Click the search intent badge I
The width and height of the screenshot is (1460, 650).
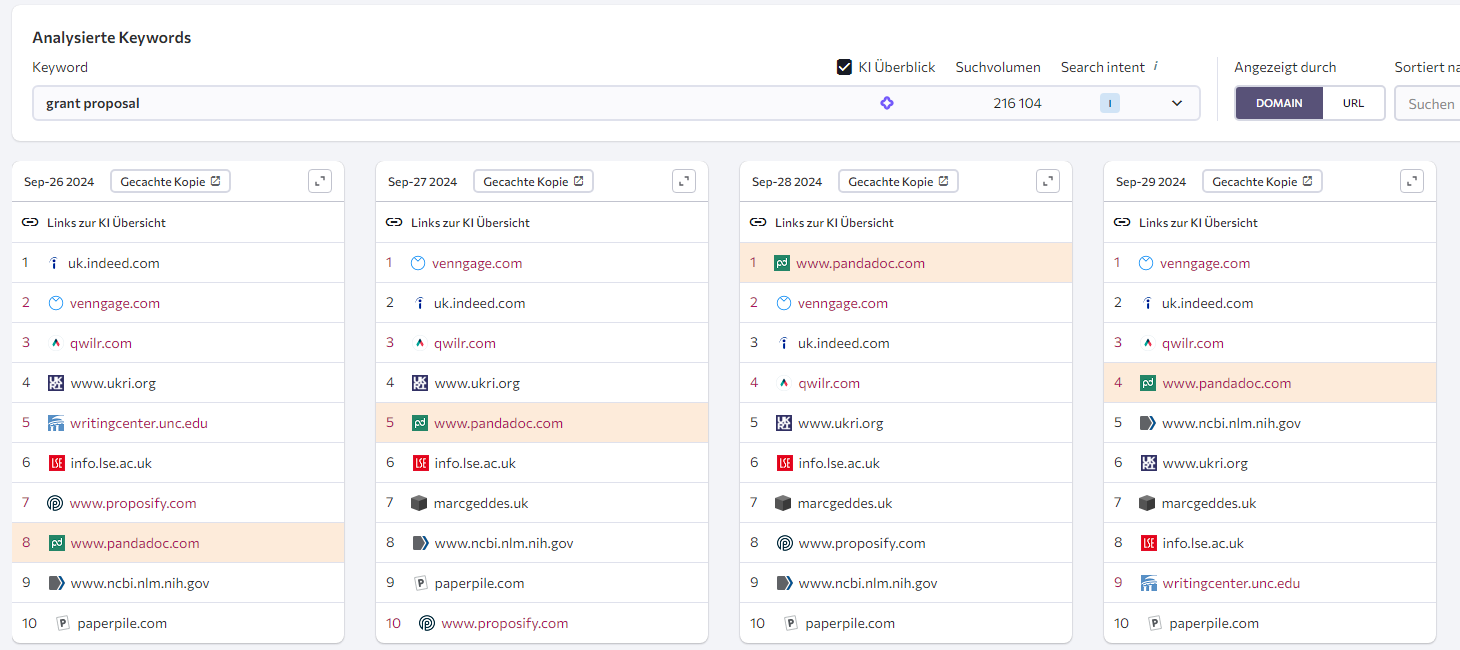pyautogui.click(x=1110, y=103)
